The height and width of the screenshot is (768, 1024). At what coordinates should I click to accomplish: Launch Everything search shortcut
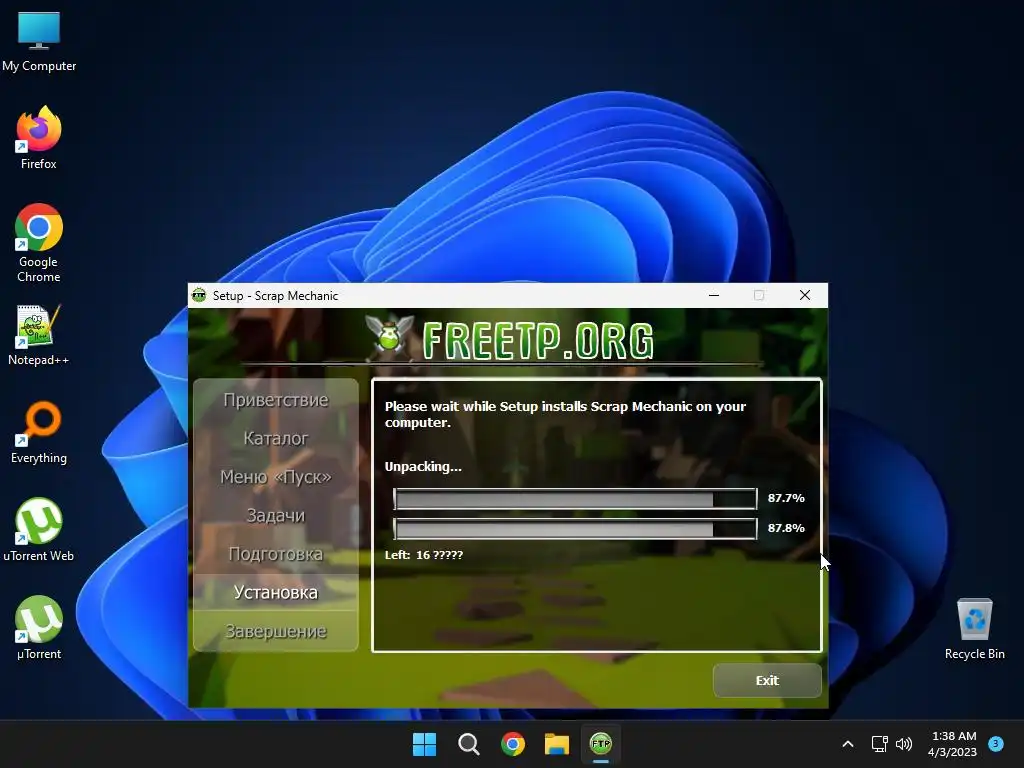click(39, 432)
